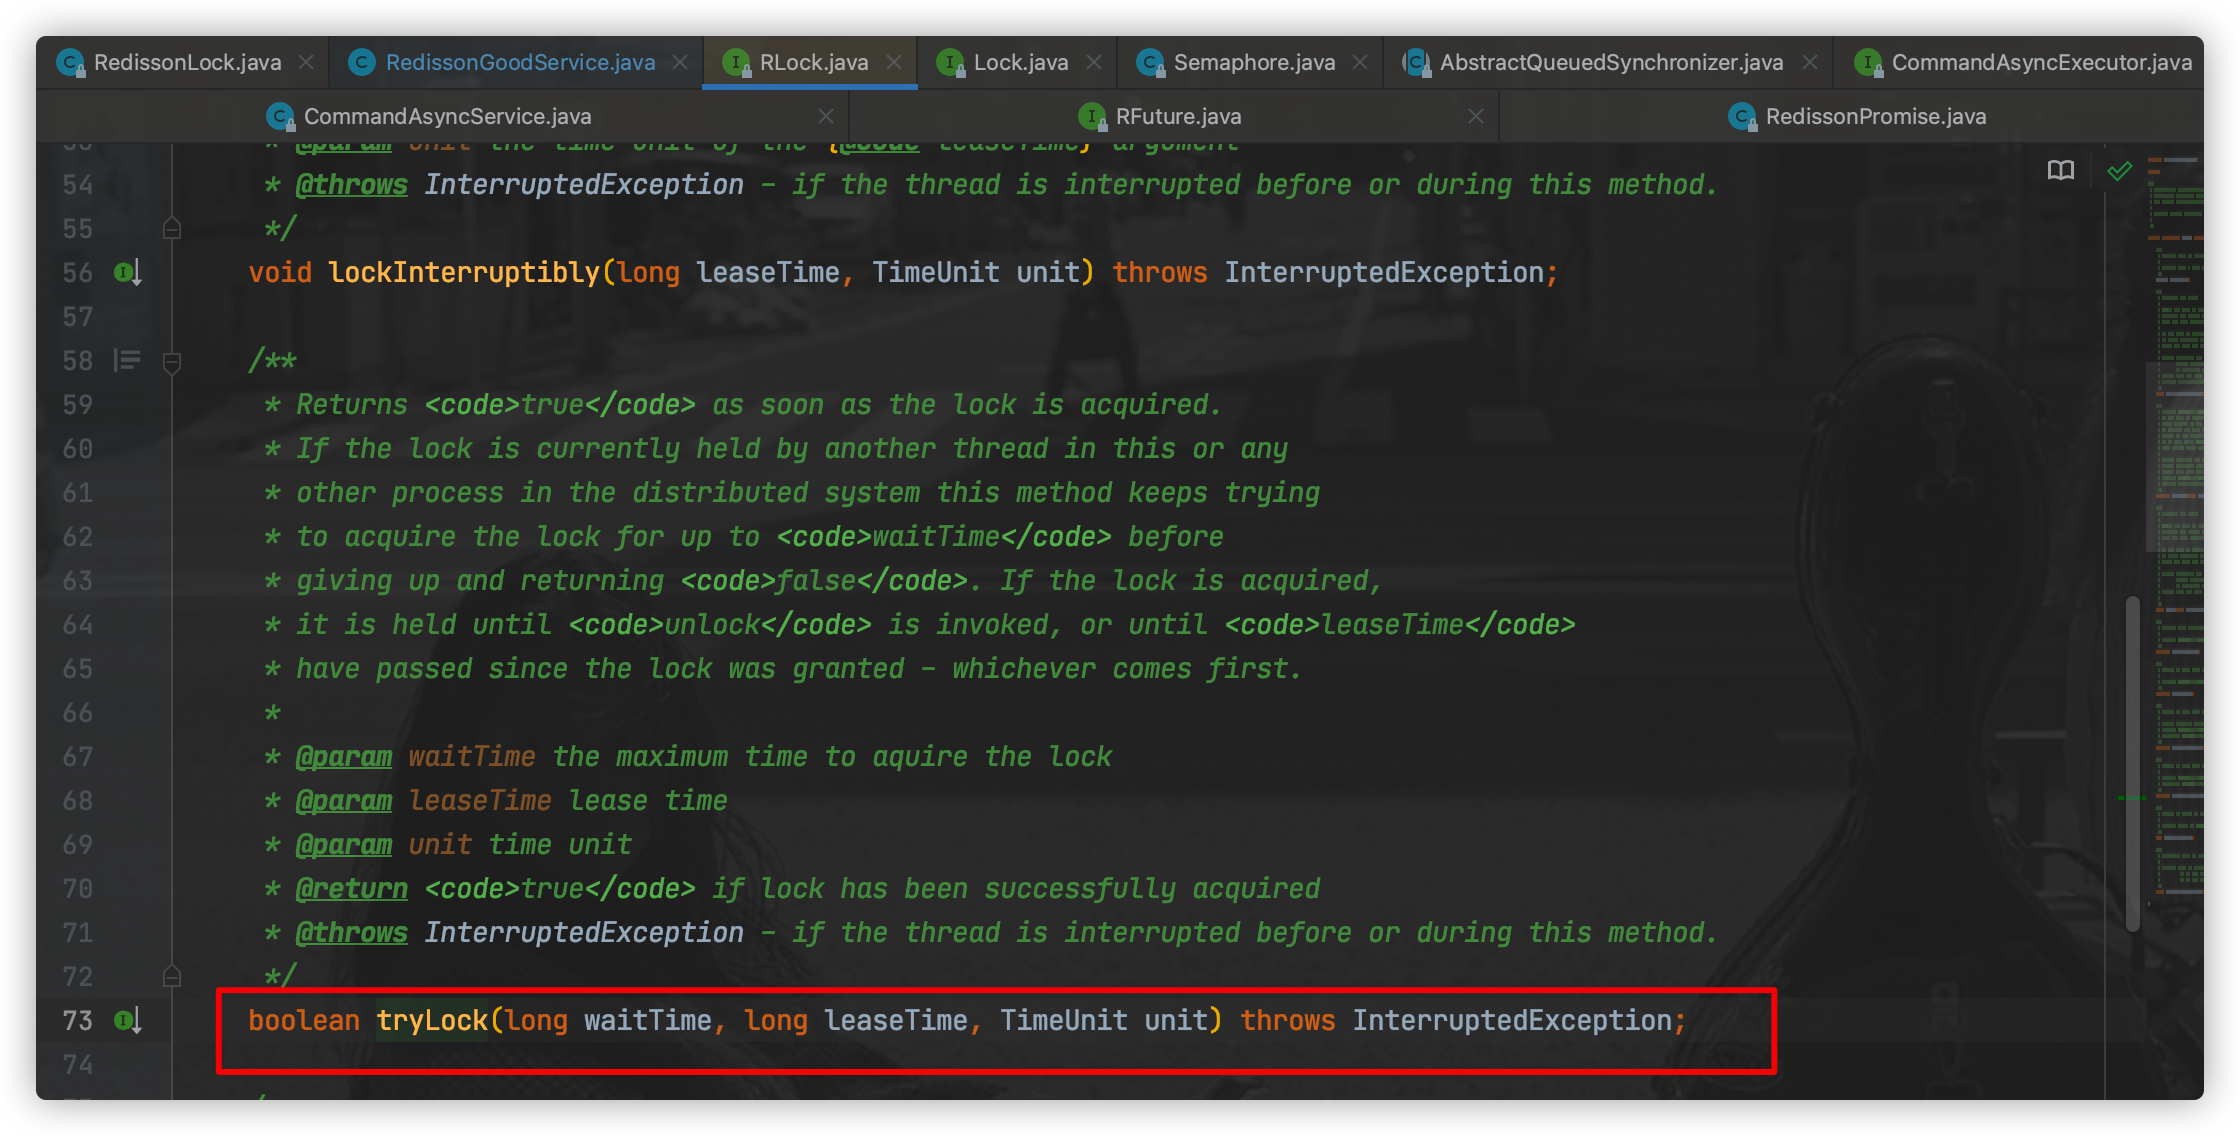Toggle rendered doc view icon on line 58

click(127, 360)
